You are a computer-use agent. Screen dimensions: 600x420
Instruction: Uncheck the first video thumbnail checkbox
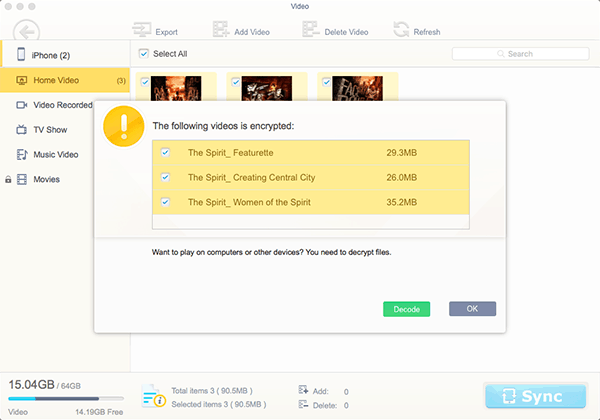tap(145, 82)
